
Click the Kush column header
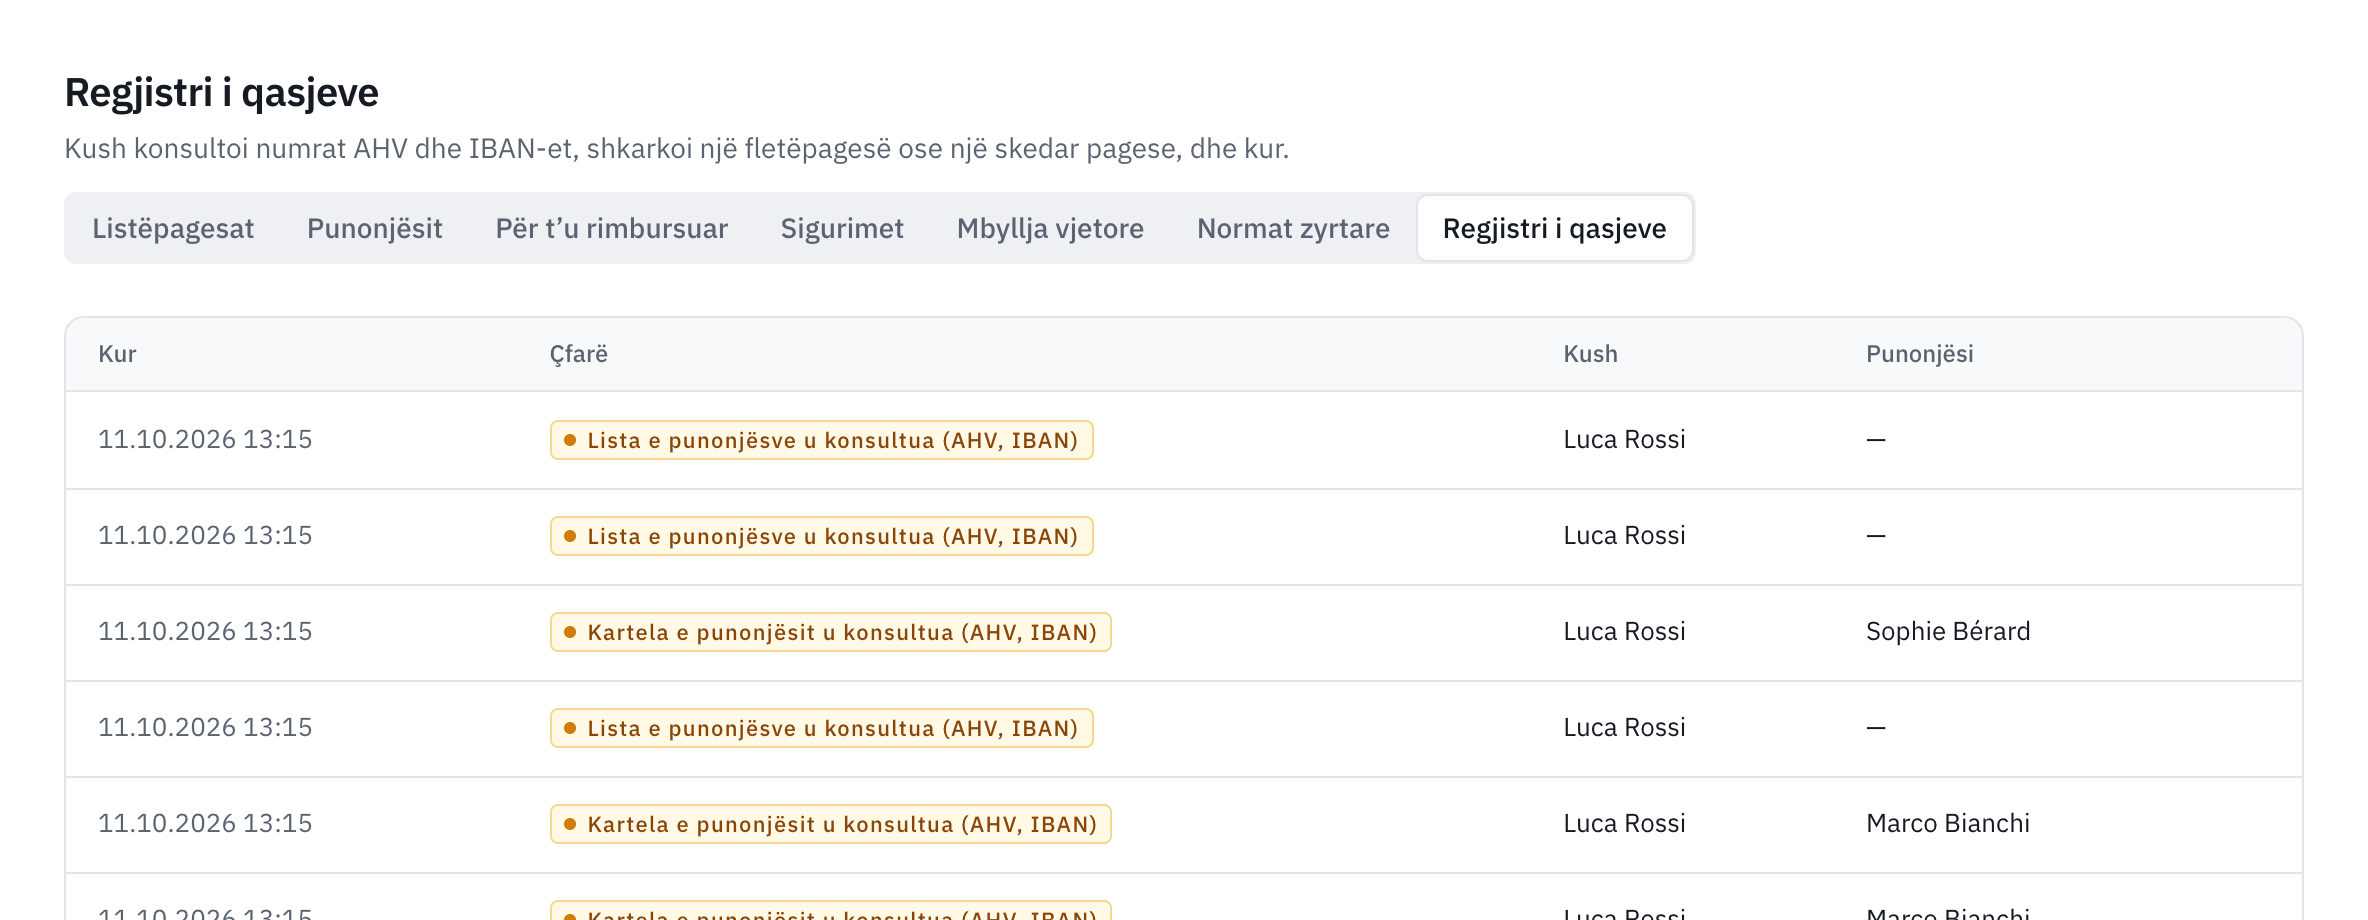click(1590, 354)
